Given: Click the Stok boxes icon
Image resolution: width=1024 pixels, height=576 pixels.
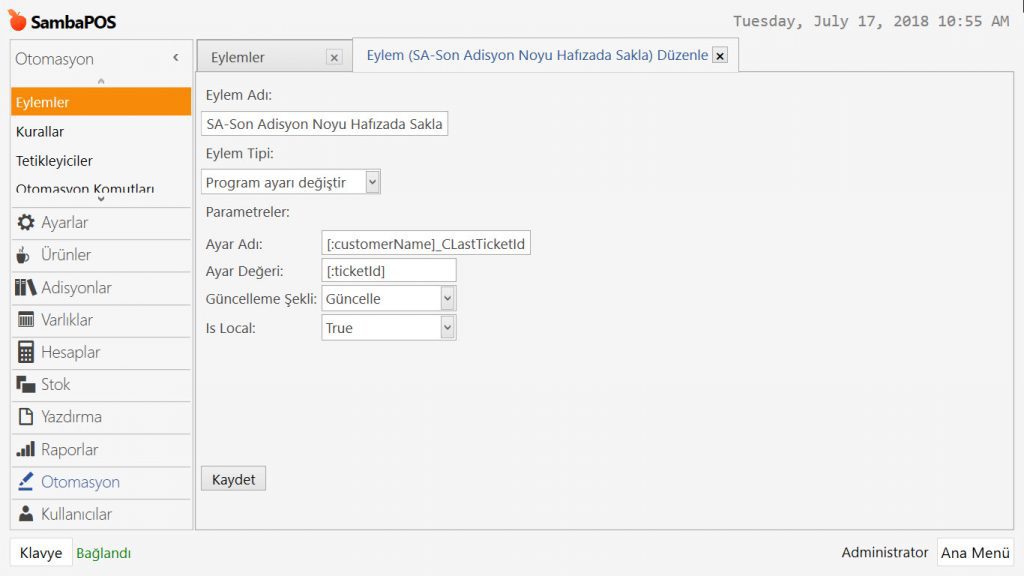Looking at the screenshot, I should (x=26, y=385).
